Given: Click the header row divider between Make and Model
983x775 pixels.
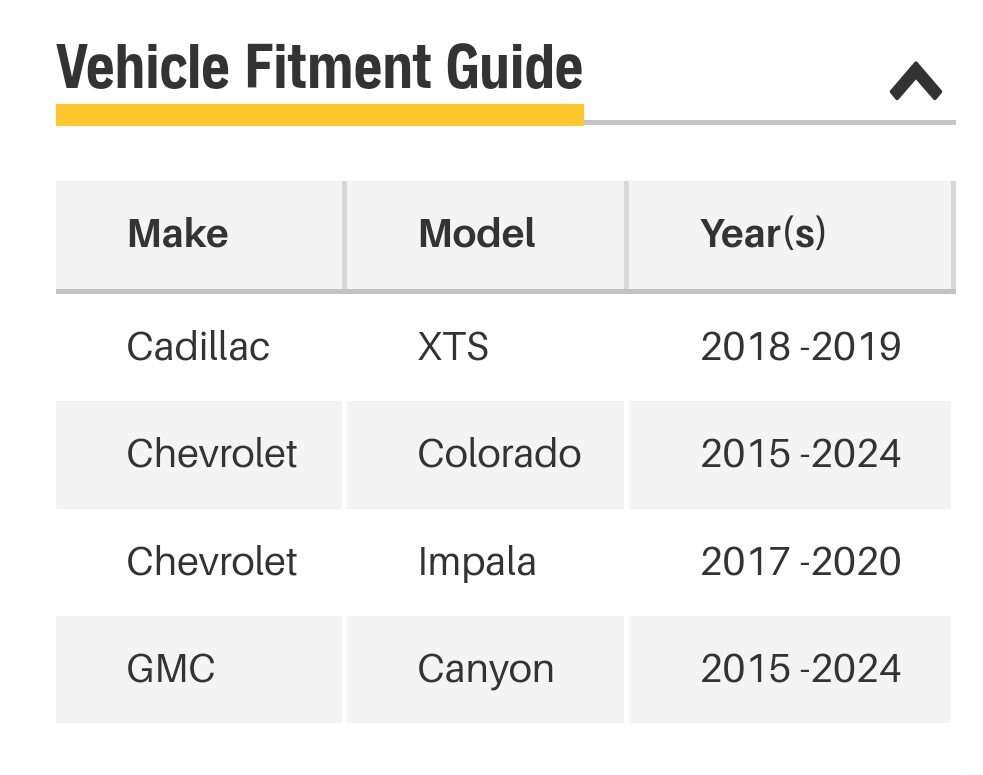Looking at the screenshot, I should (x=345, y=236).
